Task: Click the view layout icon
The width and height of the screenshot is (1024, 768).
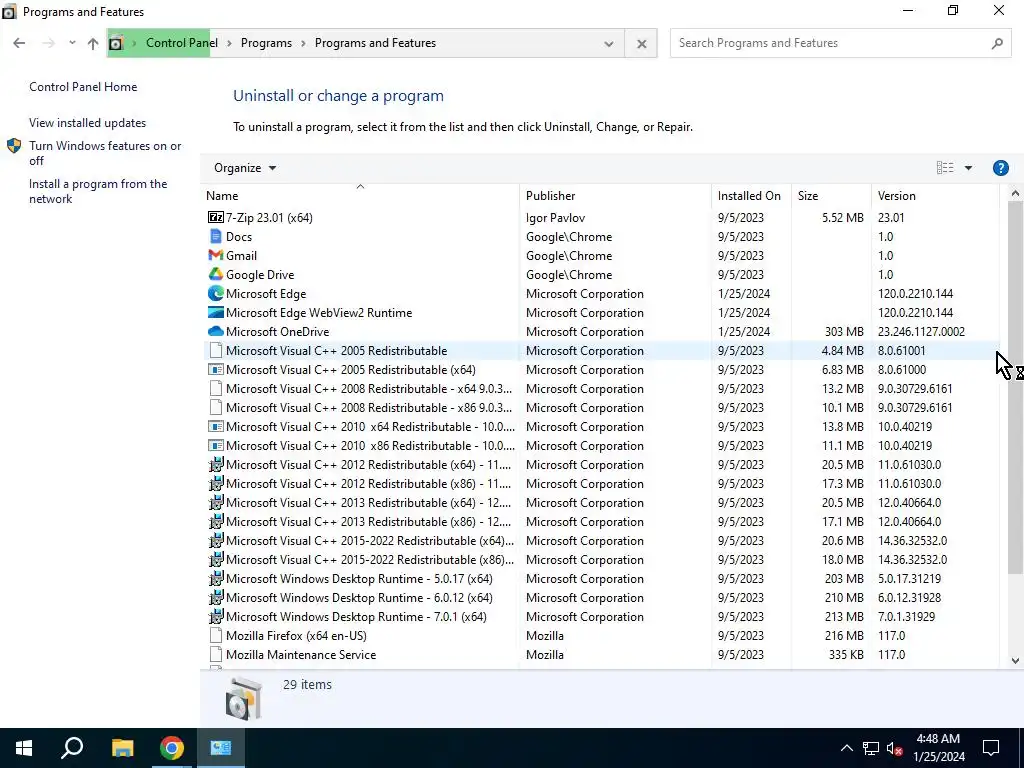Action: pyautogui.click(x=945, y=168)
